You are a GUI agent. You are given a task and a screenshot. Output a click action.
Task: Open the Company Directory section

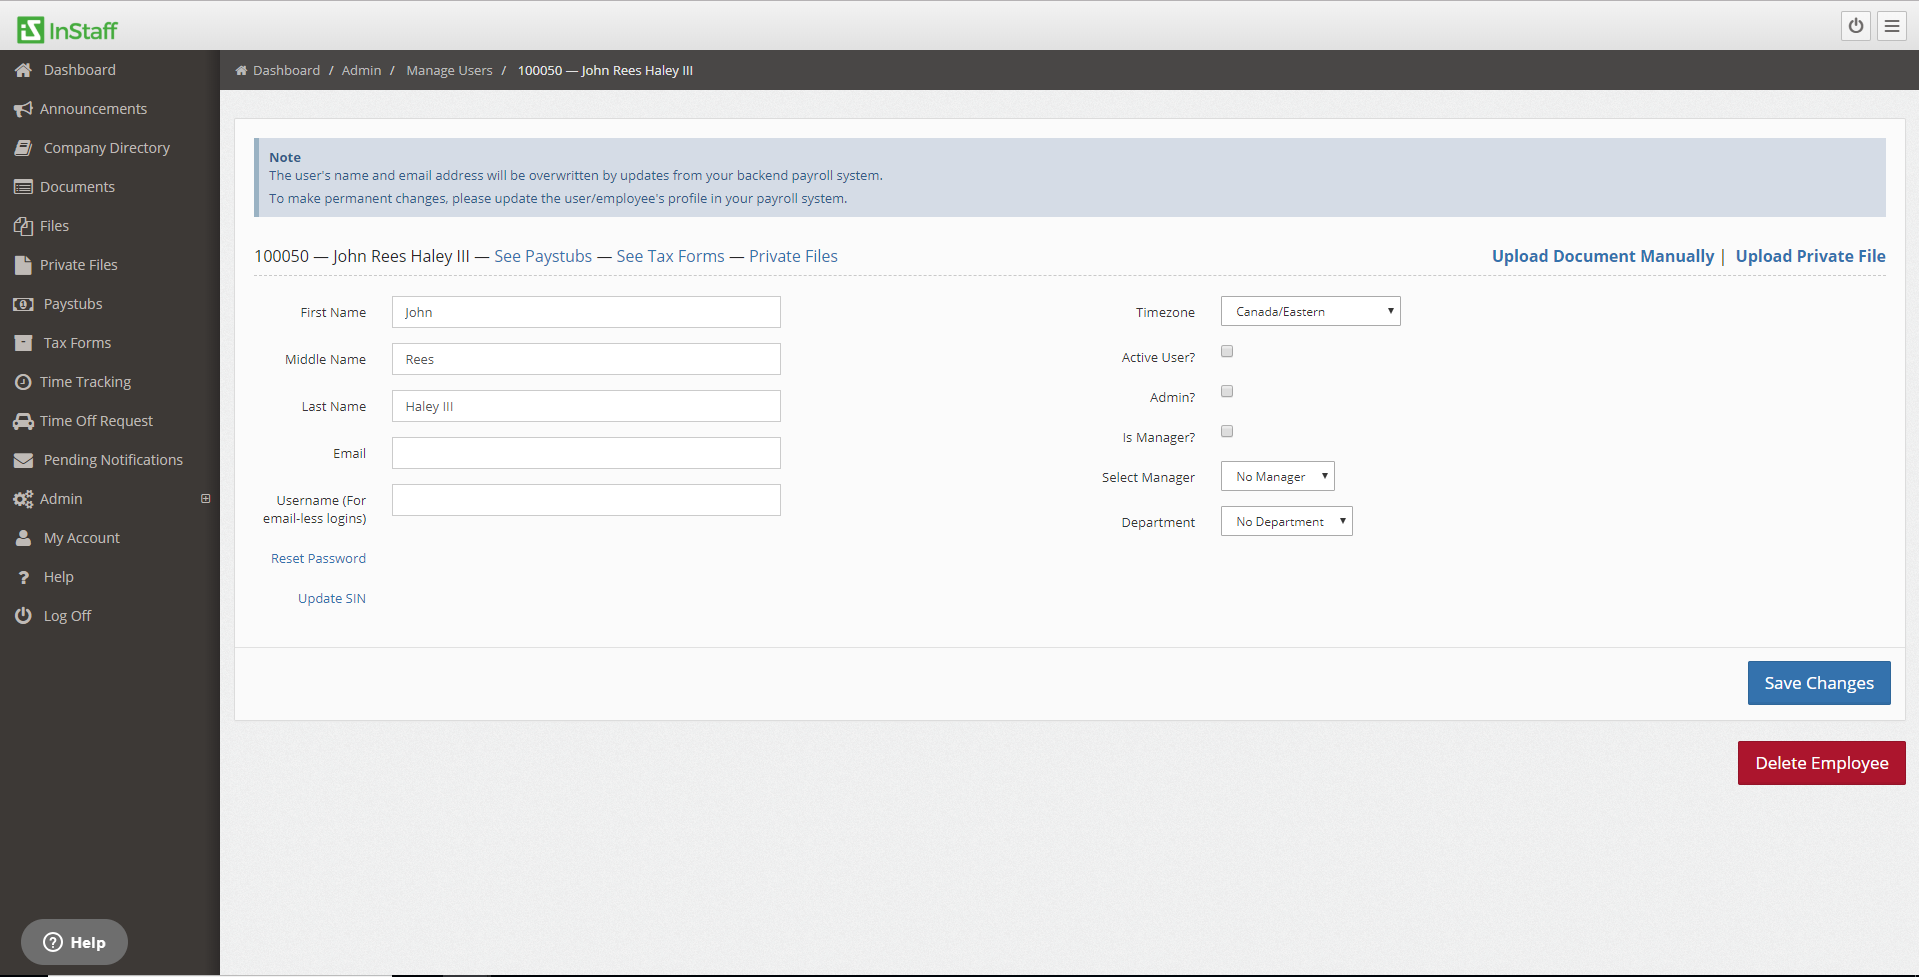pyautogui.click(x=23, y=147)
